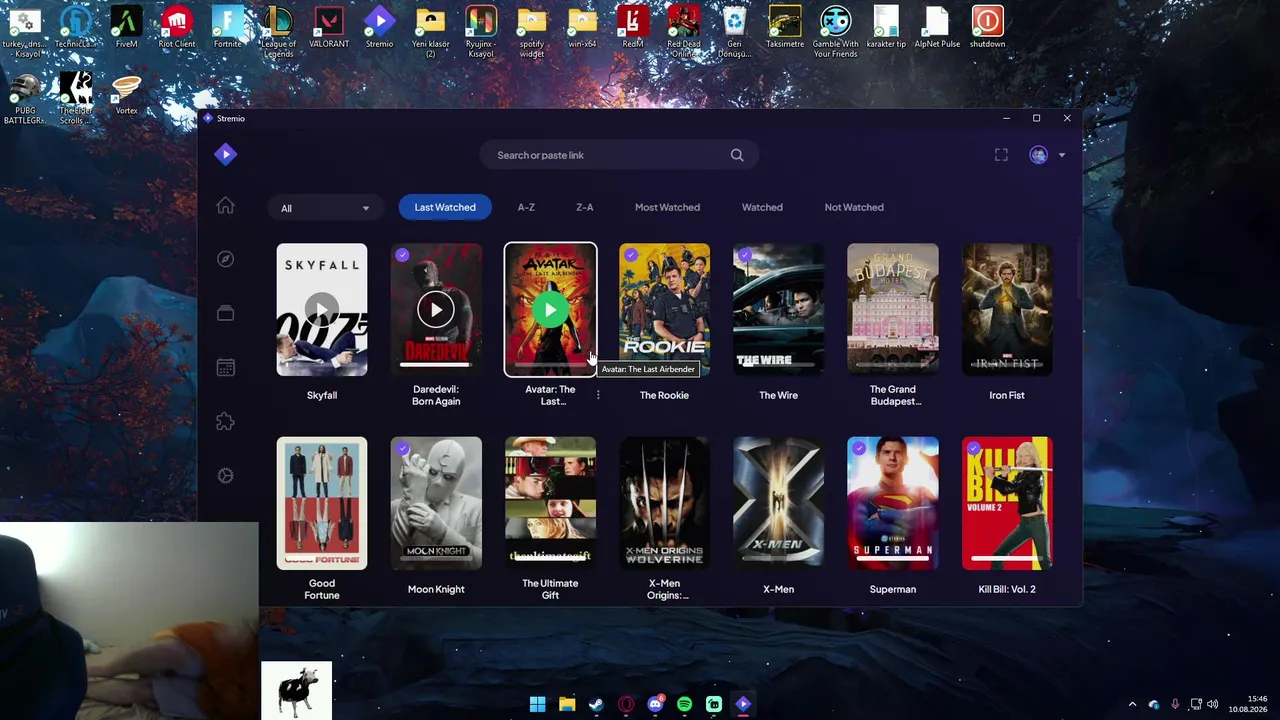The image size is (1280, 720).
Task: Open the Windows Start menu
Action: 538,704
